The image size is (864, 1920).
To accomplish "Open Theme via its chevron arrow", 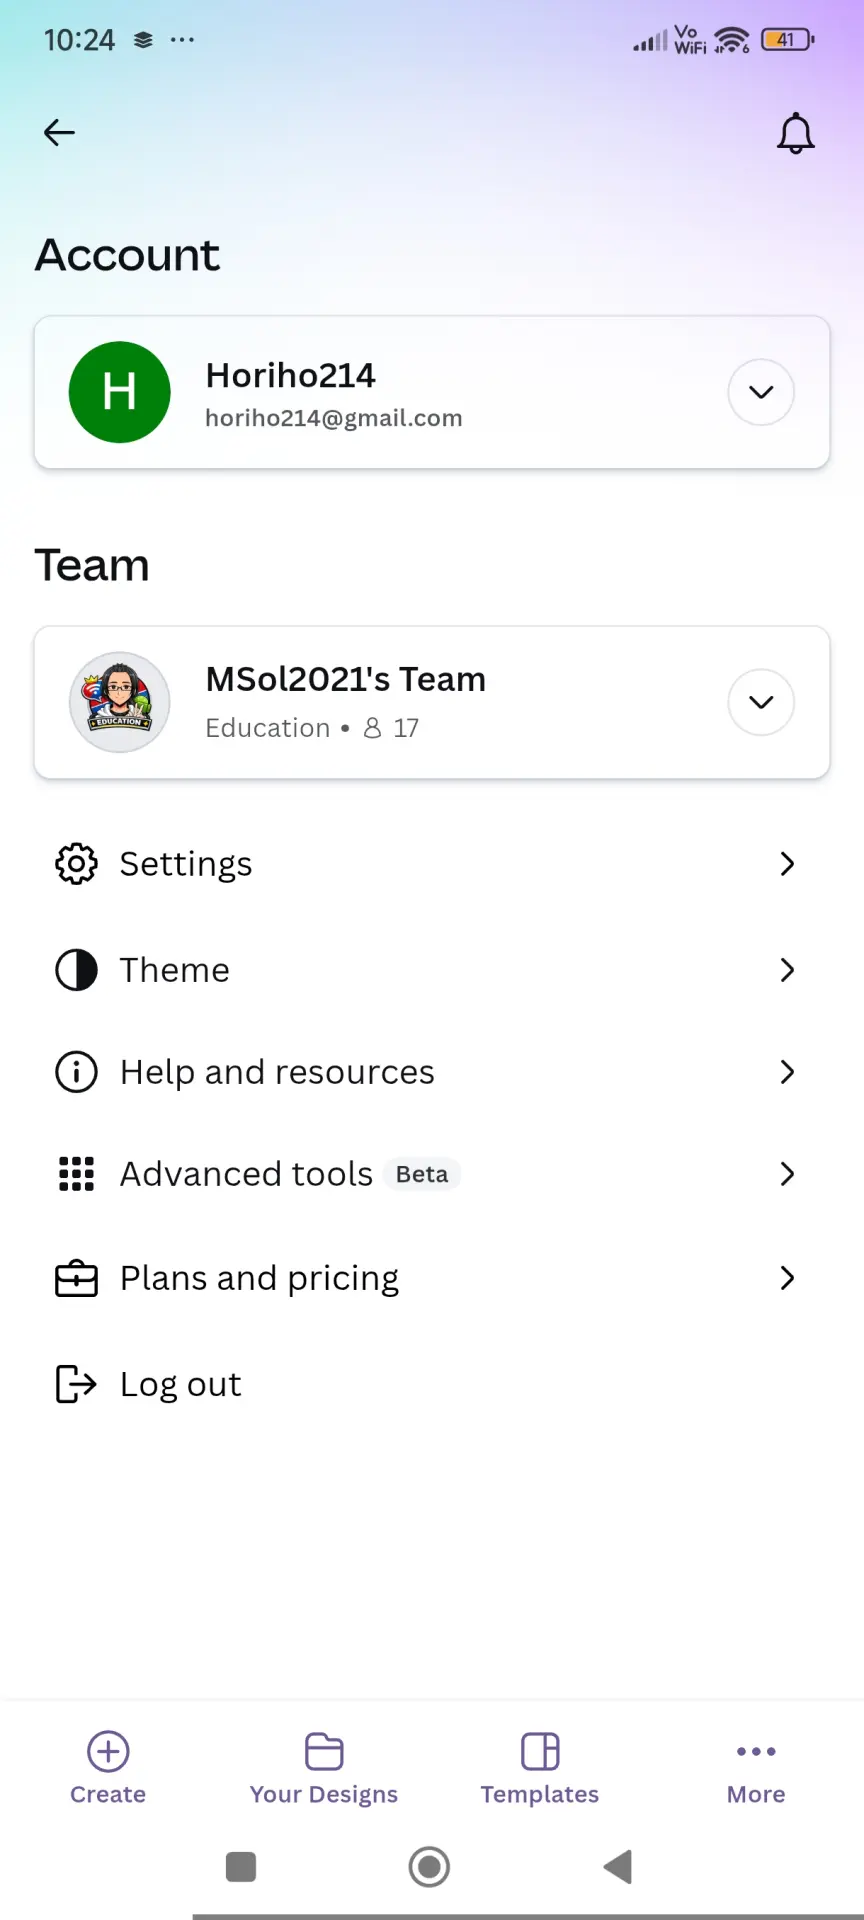I will pyautogui.click(x=787, y=970).
